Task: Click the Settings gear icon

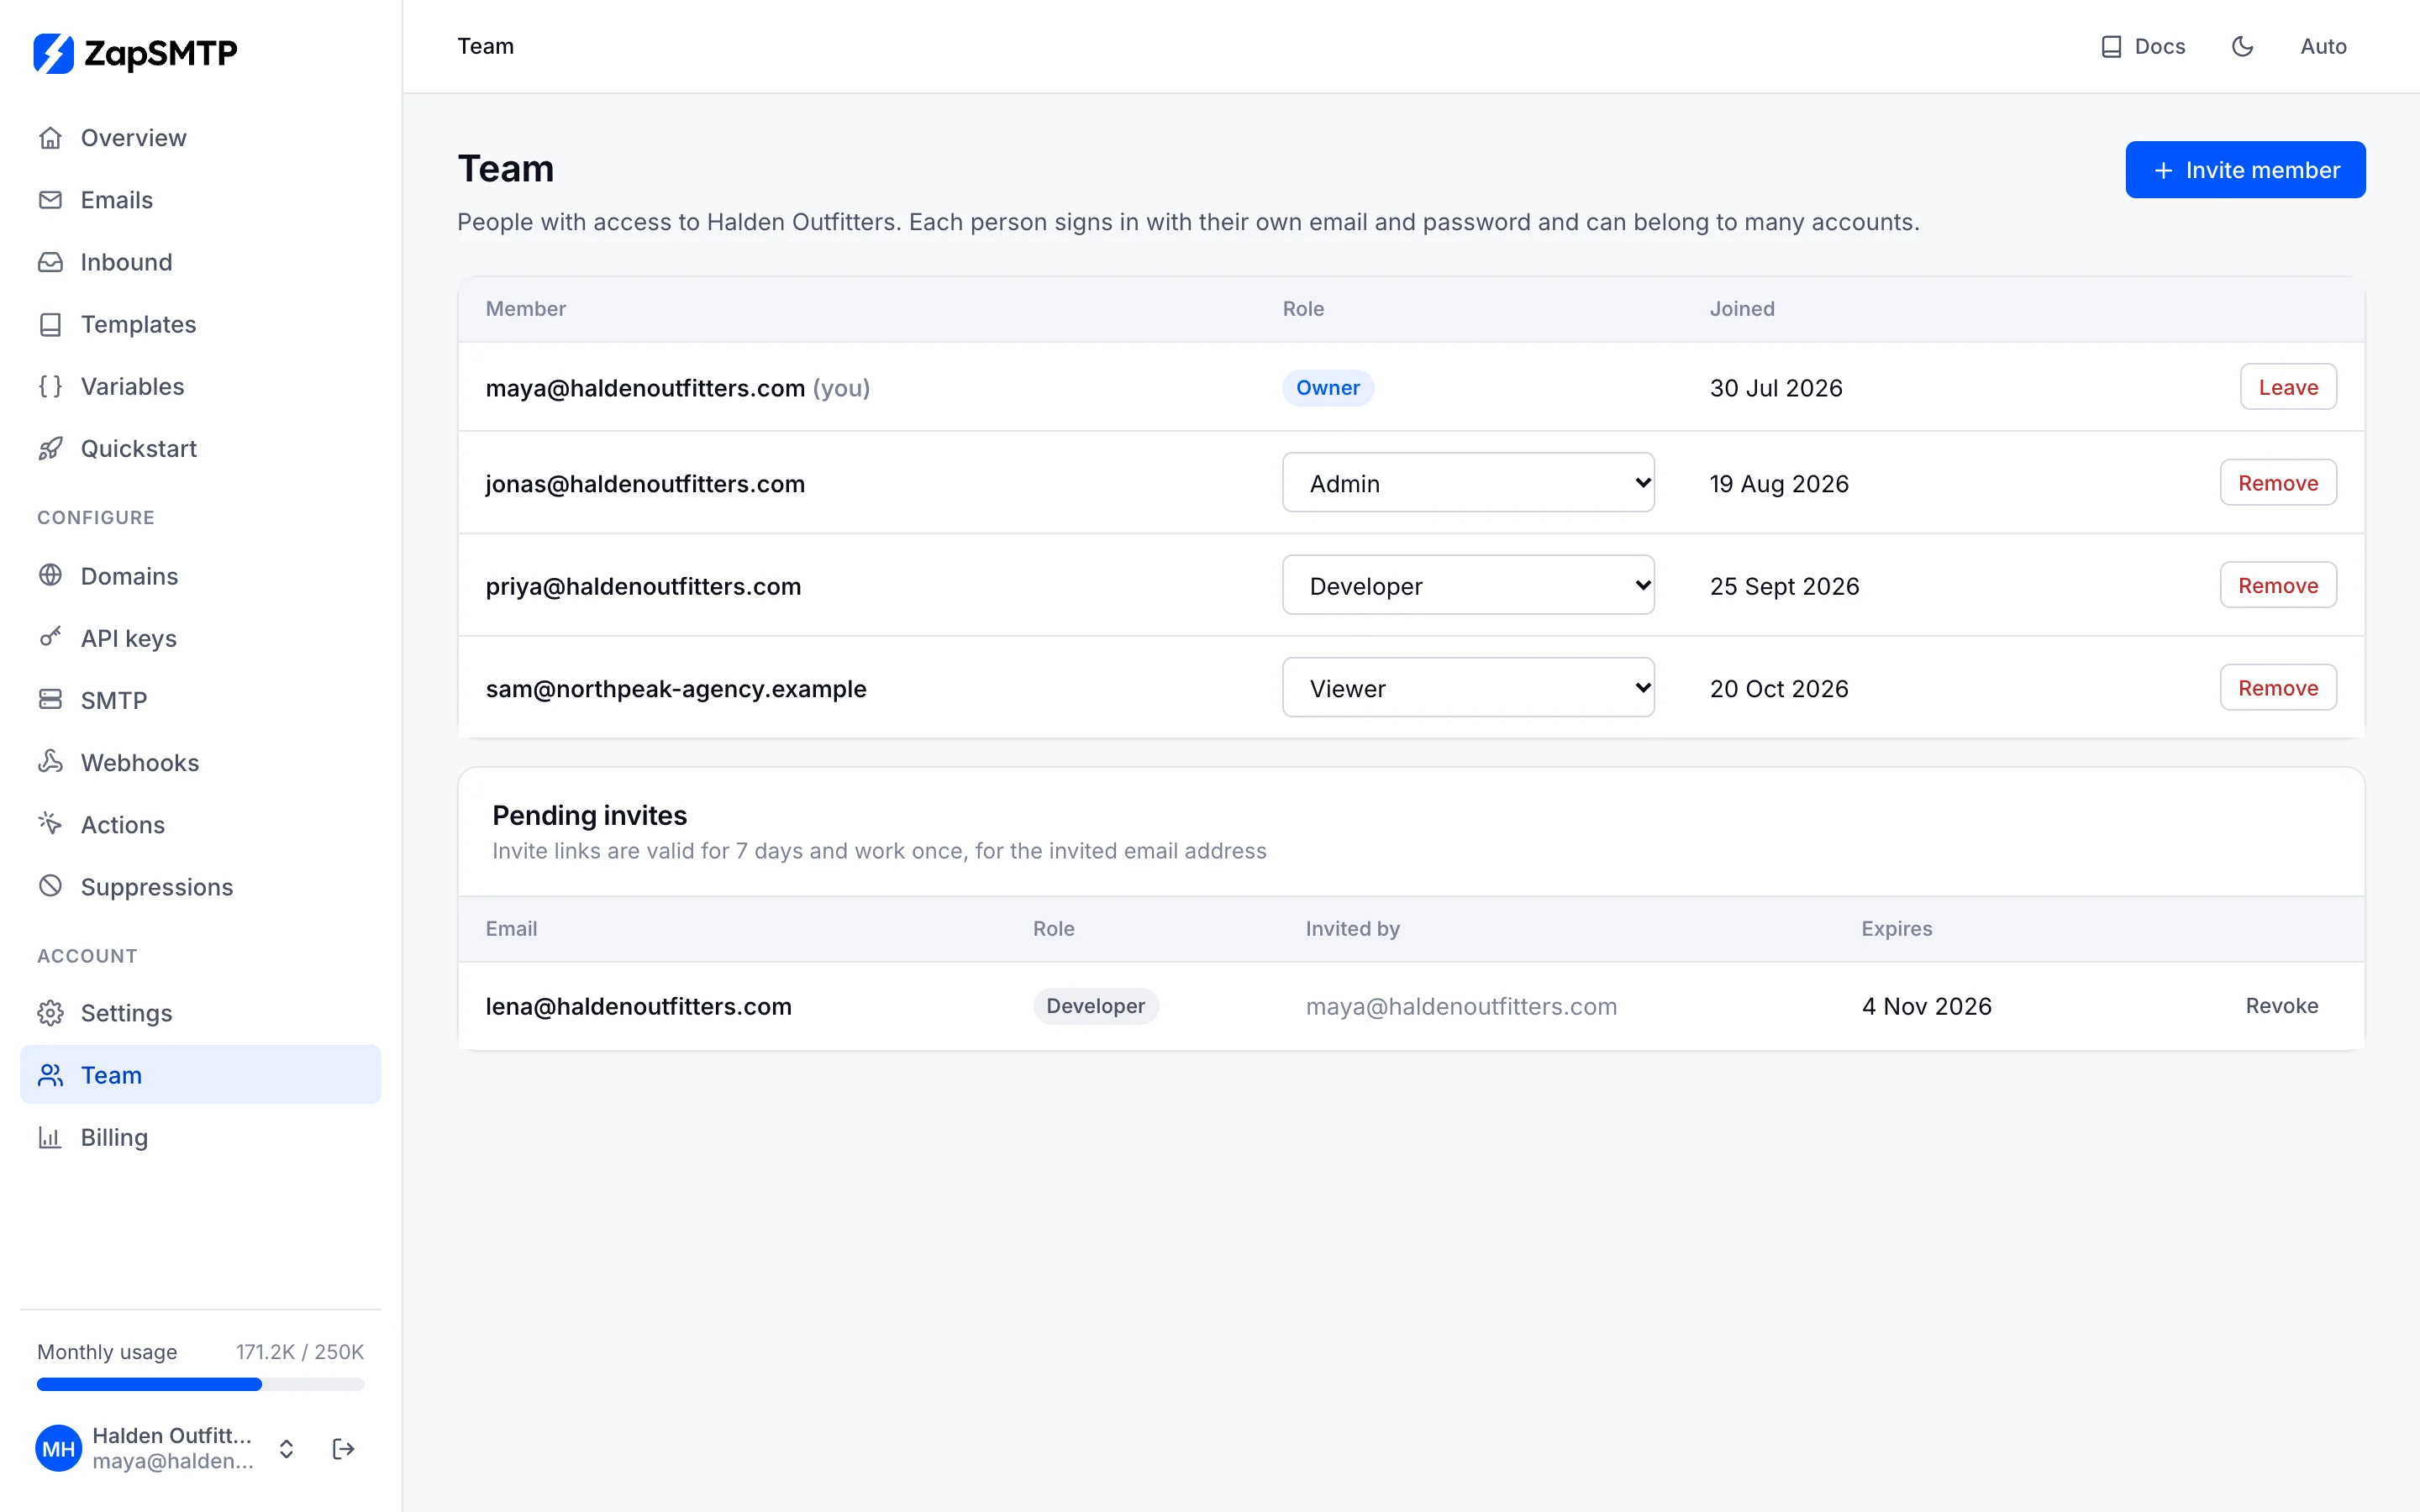Action: (x=50, y=1013)
